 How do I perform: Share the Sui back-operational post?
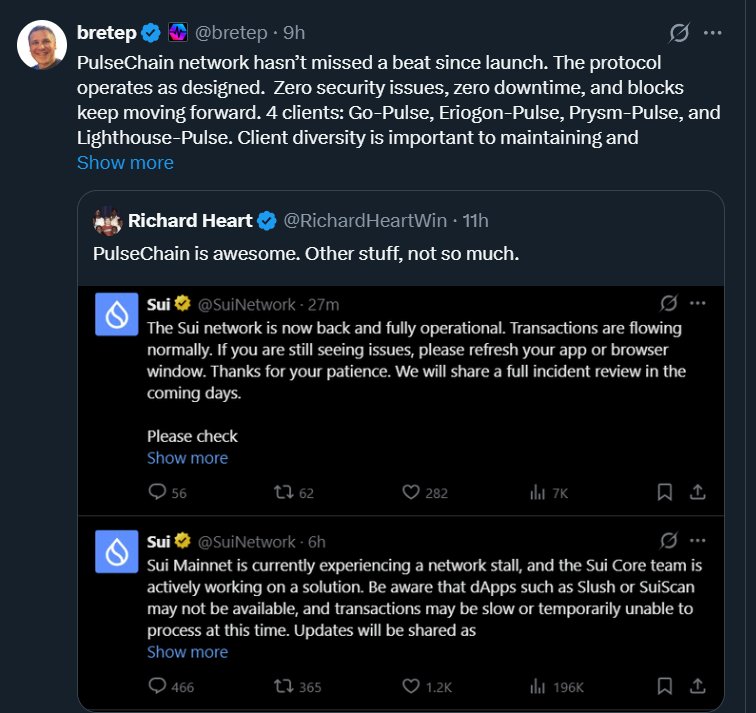(698, 492)
